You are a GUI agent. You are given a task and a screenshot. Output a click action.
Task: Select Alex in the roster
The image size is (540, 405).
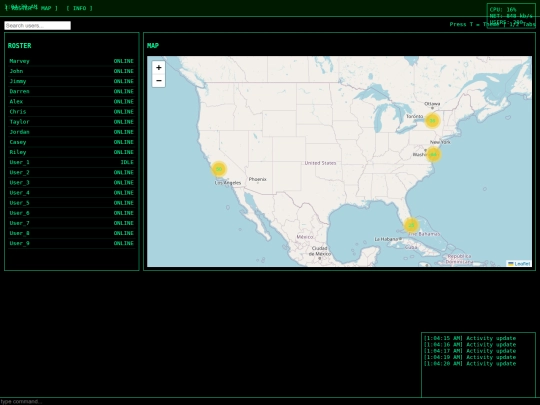point(72,102)
